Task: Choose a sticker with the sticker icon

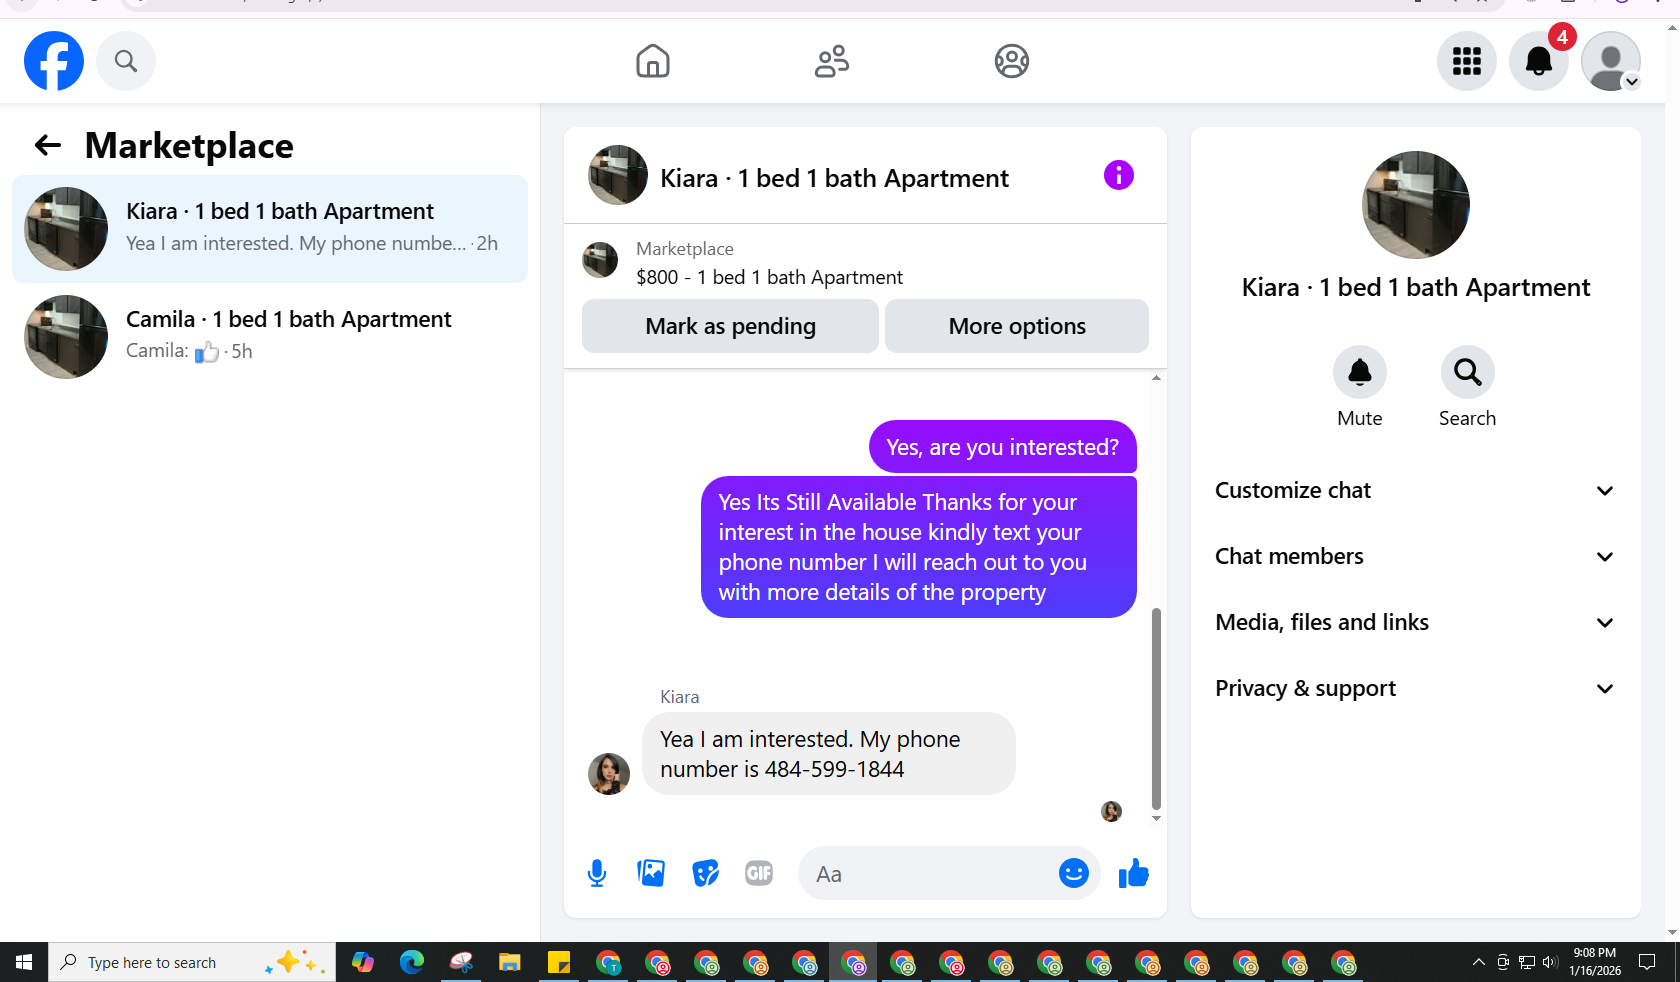Action: coord(705,873)
